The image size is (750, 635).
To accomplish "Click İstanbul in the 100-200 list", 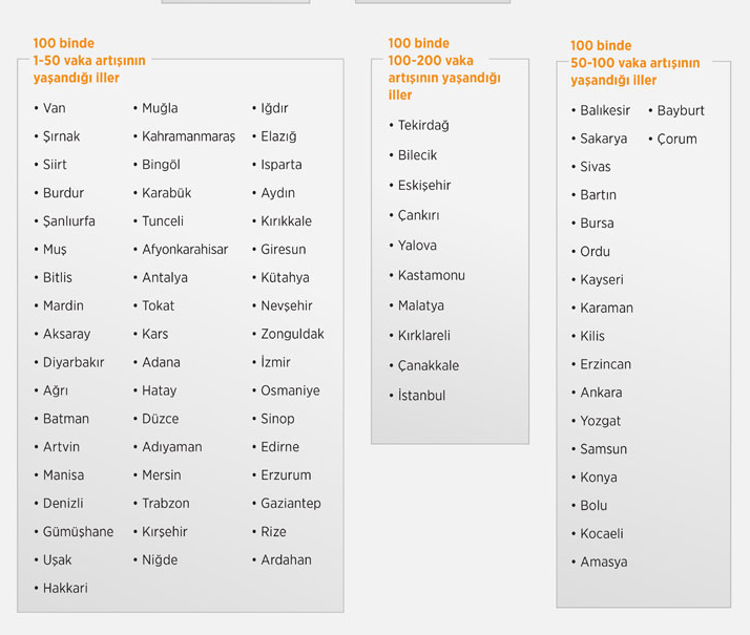I will (x=421, y=395).
